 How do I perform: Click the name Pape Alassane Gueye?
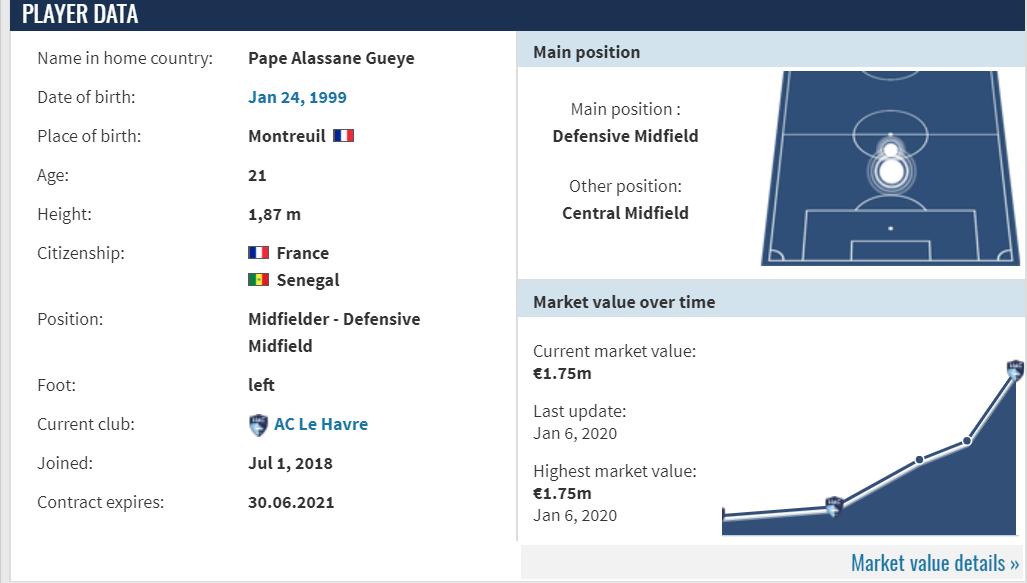pos(331,58)
